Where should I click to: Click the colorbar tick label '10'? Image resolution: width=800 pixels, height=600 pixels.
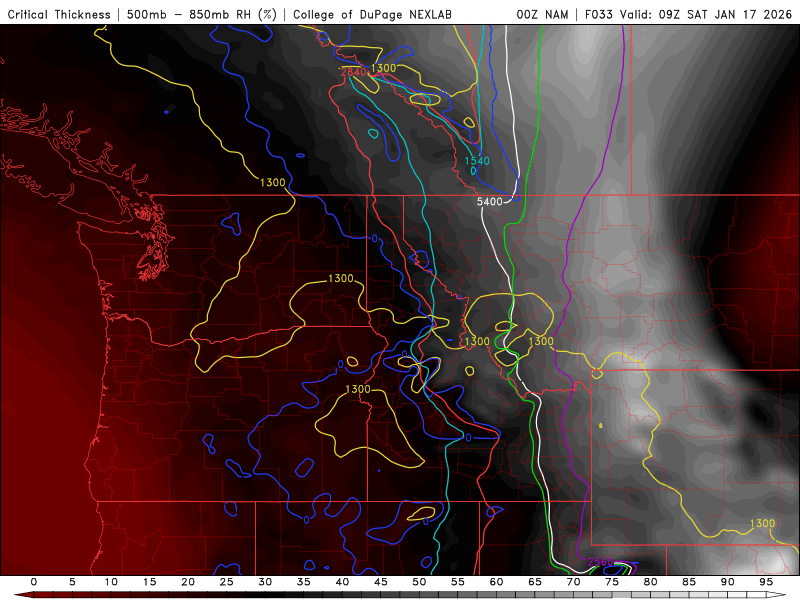pyautogui.click(x=111, y=582)
